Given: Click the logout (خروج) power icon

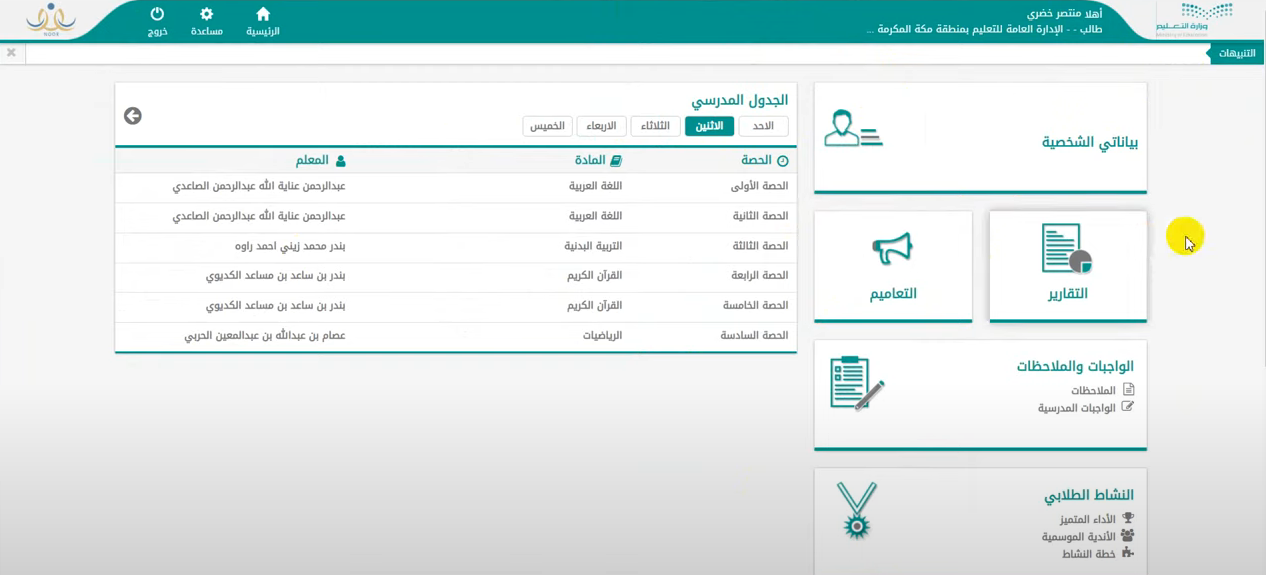Looking at the screenshot, I should click(x=157, y=15).
